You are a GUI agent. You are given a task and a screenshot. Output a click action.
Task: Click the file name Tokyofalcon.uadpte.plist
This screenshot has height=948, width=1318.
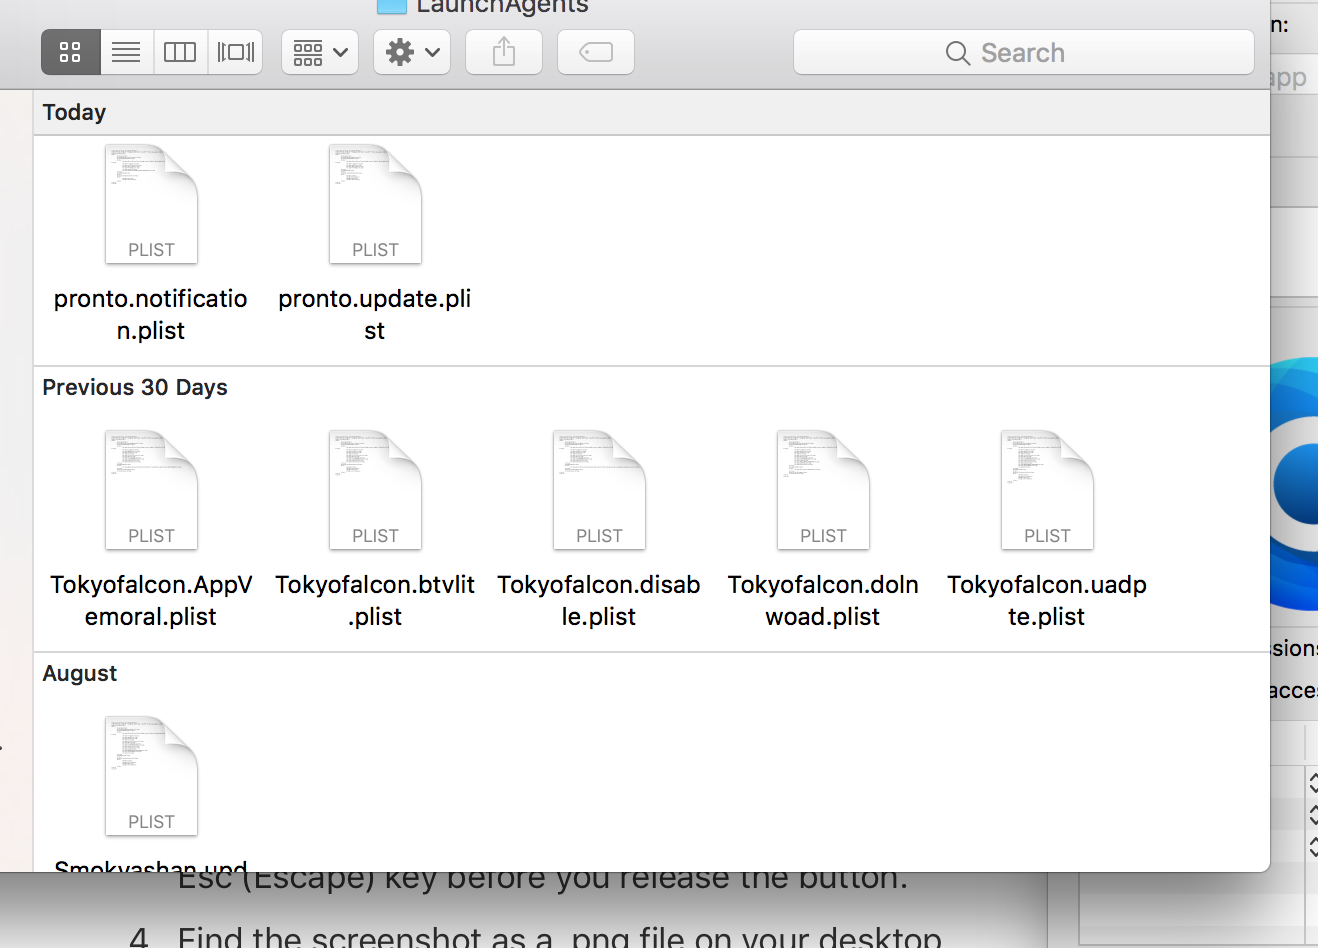[x=1047, y=601]
